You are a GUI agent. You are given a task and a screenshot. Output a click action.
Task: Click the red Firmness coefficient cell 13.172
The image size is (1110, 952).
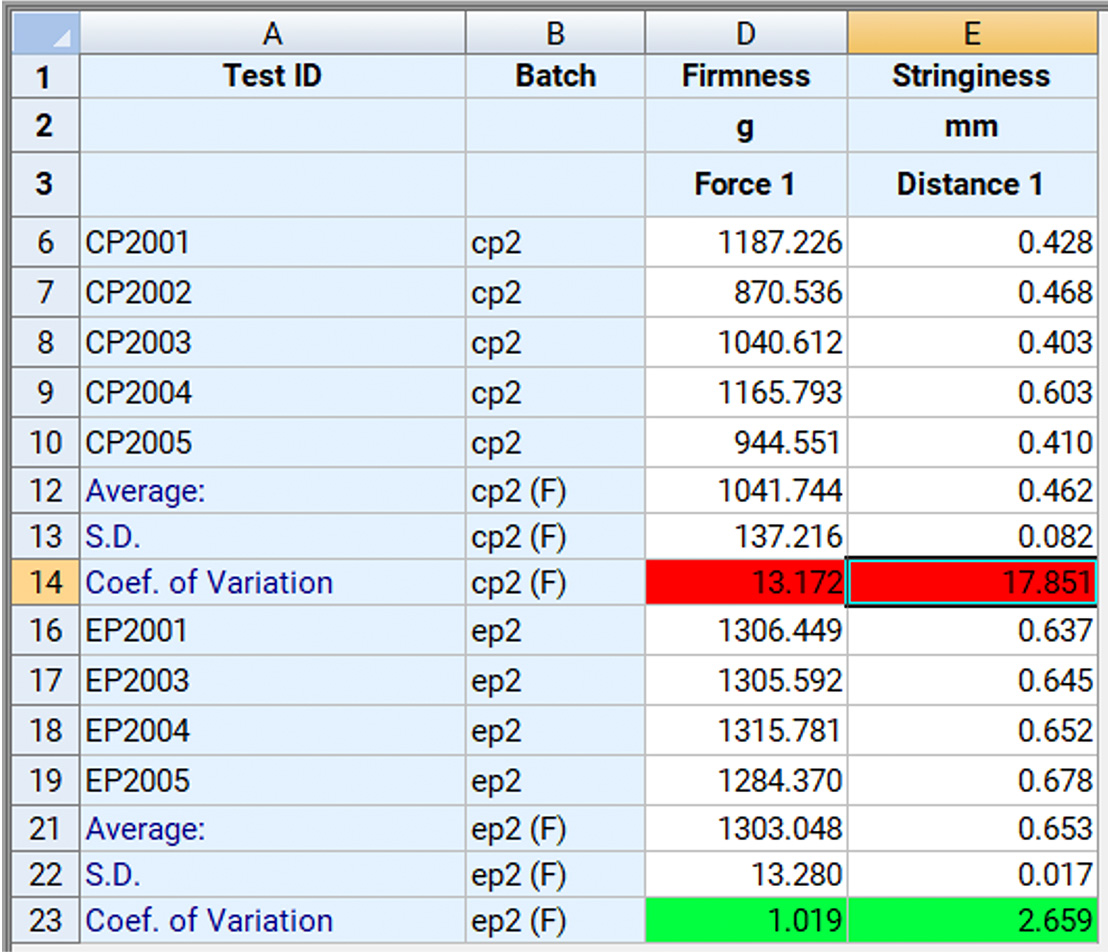tap(746, 582)
